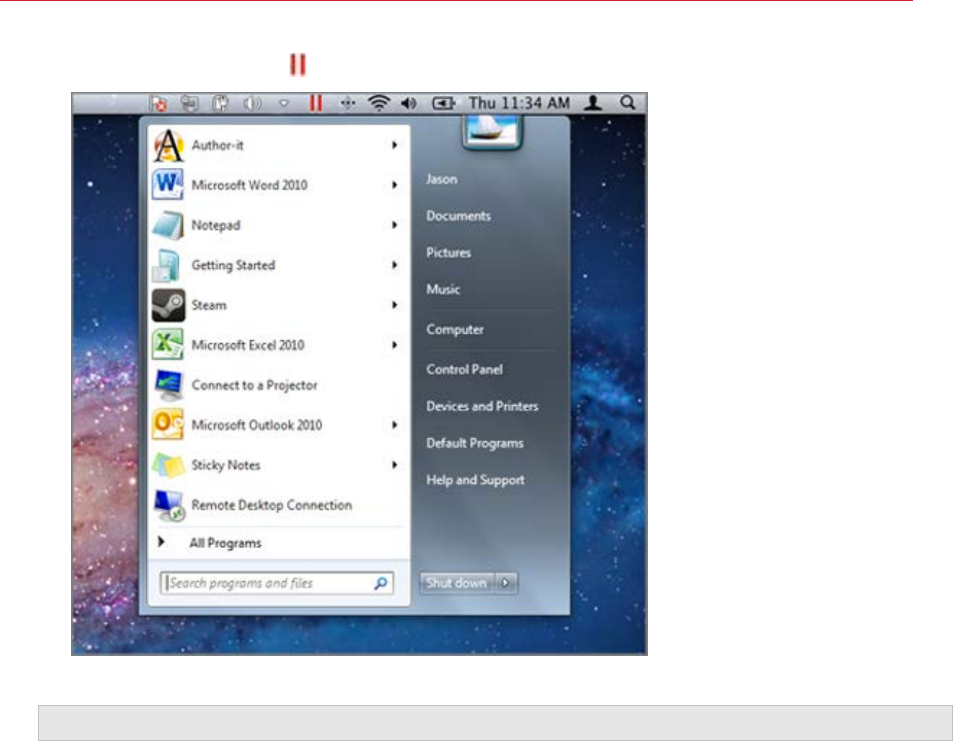The image size is (953, 741).
Task: Open Help and Support
Action: click(x=475, y=480)
